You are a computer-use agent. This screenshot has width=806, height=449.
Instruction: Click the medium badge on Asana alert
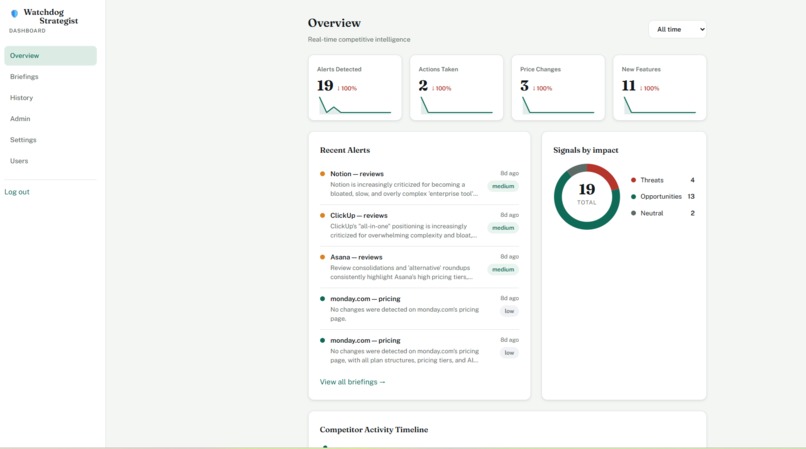click(x=503, y=270)
